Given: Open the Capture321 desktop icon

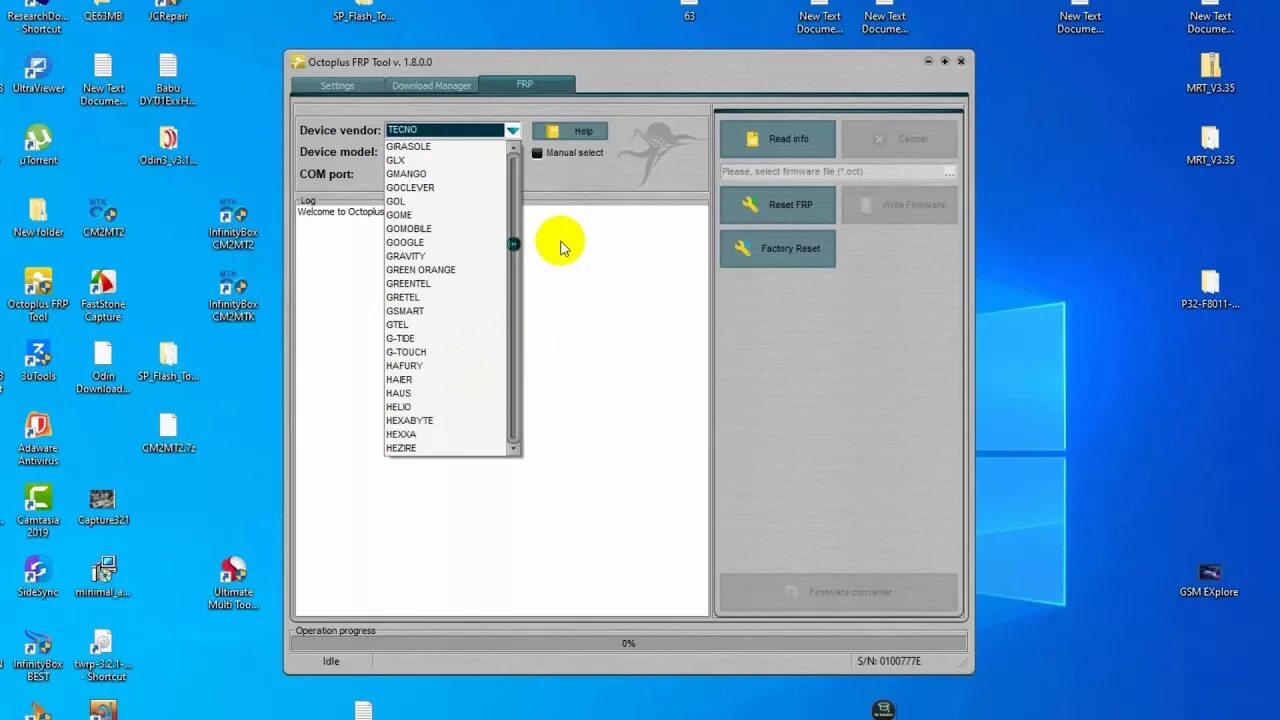Looking at the screenshot, I should coord(103,506).
